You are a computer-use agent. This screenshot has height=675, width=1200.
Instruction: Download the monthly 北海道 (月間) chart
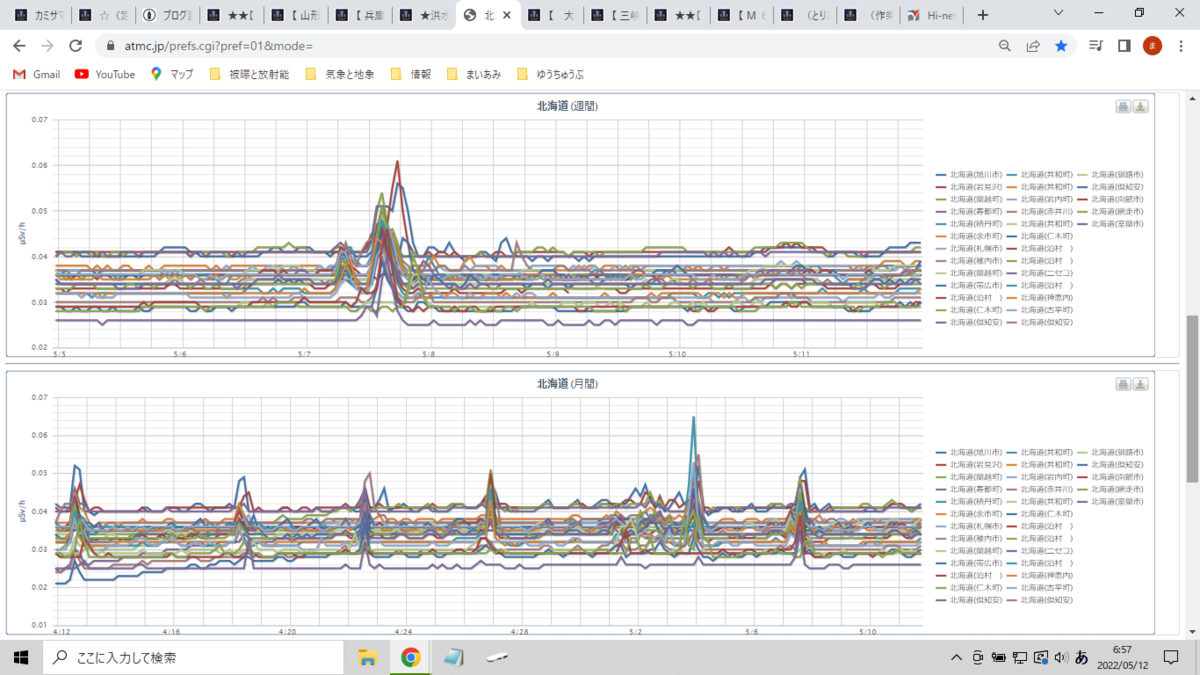point(1141,385)
